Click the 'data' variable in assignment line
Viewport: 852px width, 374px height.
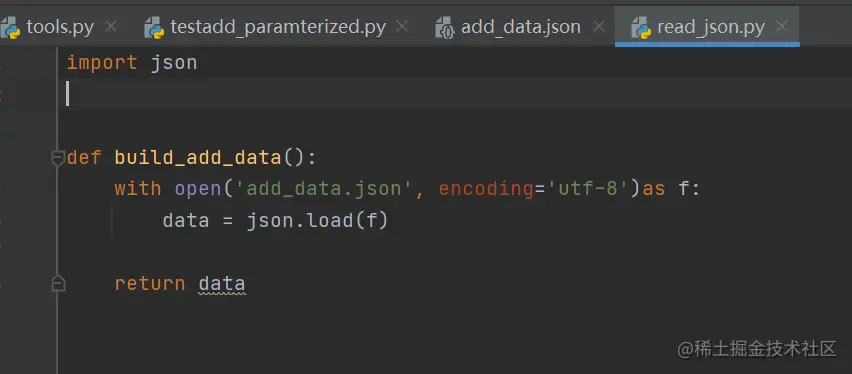tap(186, 221)
